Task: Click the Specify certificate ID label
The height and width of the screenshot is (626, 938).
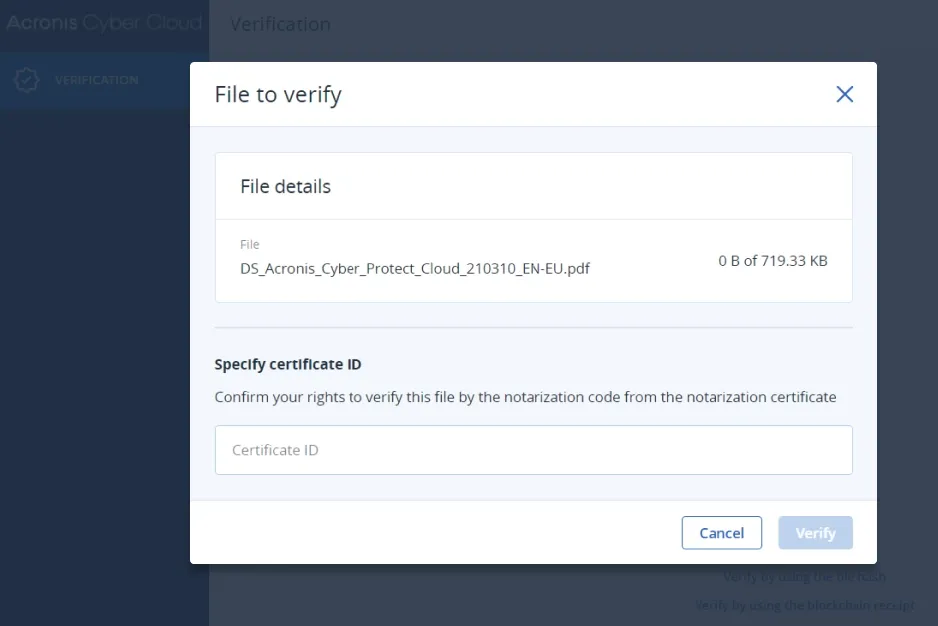Action: coord(294,365)
